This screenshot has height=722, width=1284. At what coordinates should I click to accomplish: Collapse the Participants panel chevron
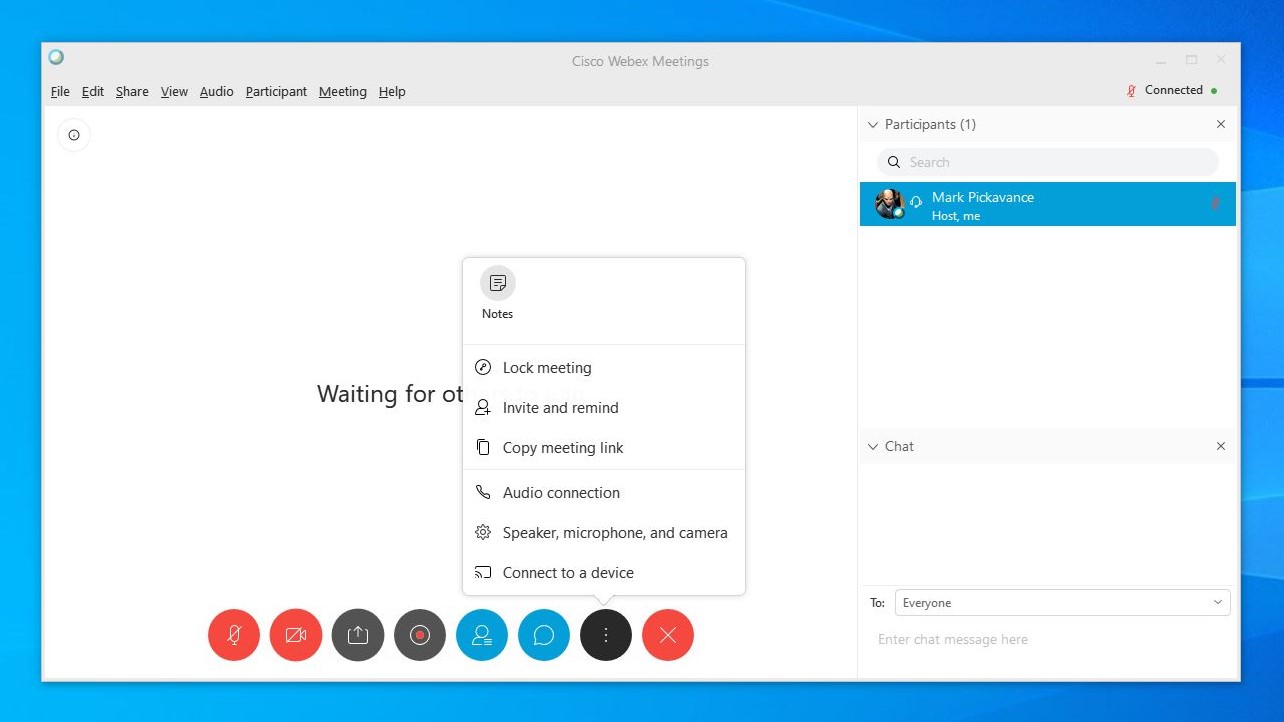(x=873, y=124)
